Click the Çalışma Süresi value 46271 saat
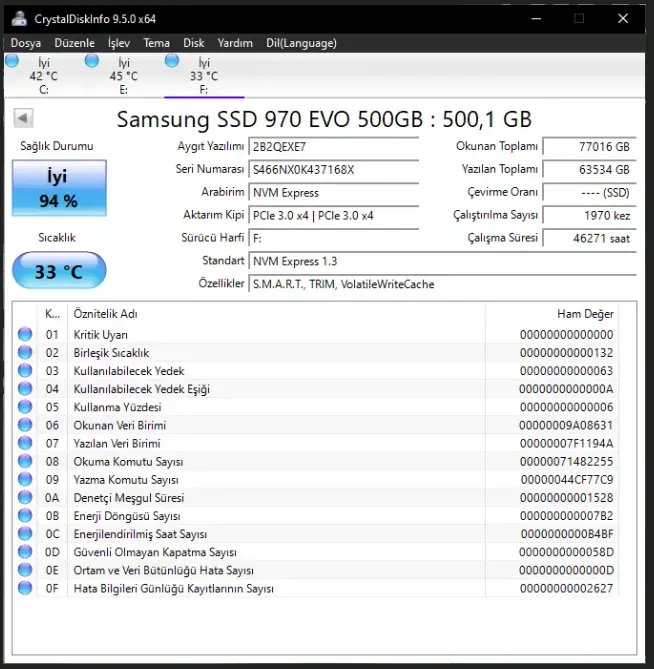 (x=590, y=239)
